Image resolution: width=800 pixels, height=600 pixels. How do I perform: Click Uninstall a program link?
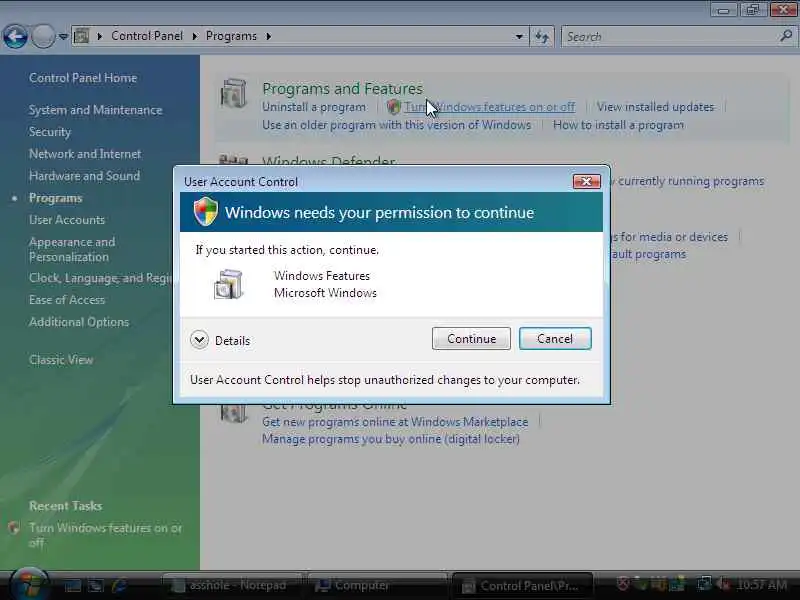(x=314, y=107)
